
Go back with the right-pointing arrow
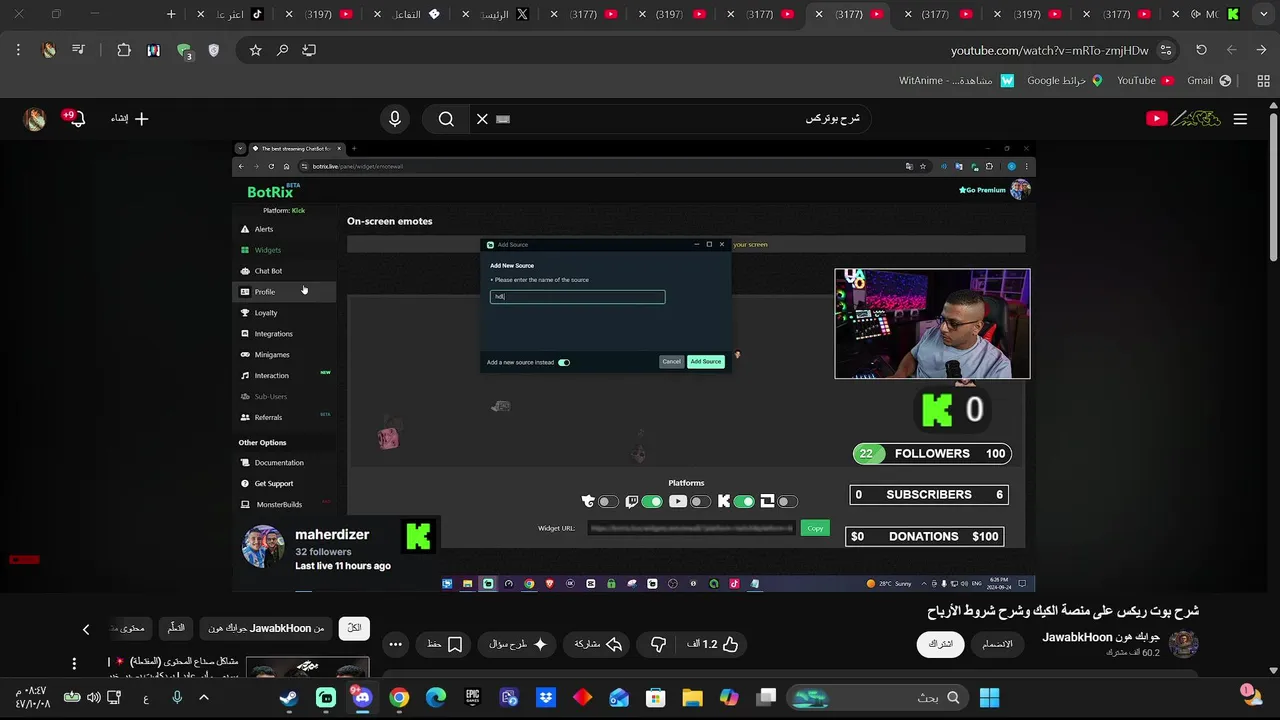click(1261, 50)
